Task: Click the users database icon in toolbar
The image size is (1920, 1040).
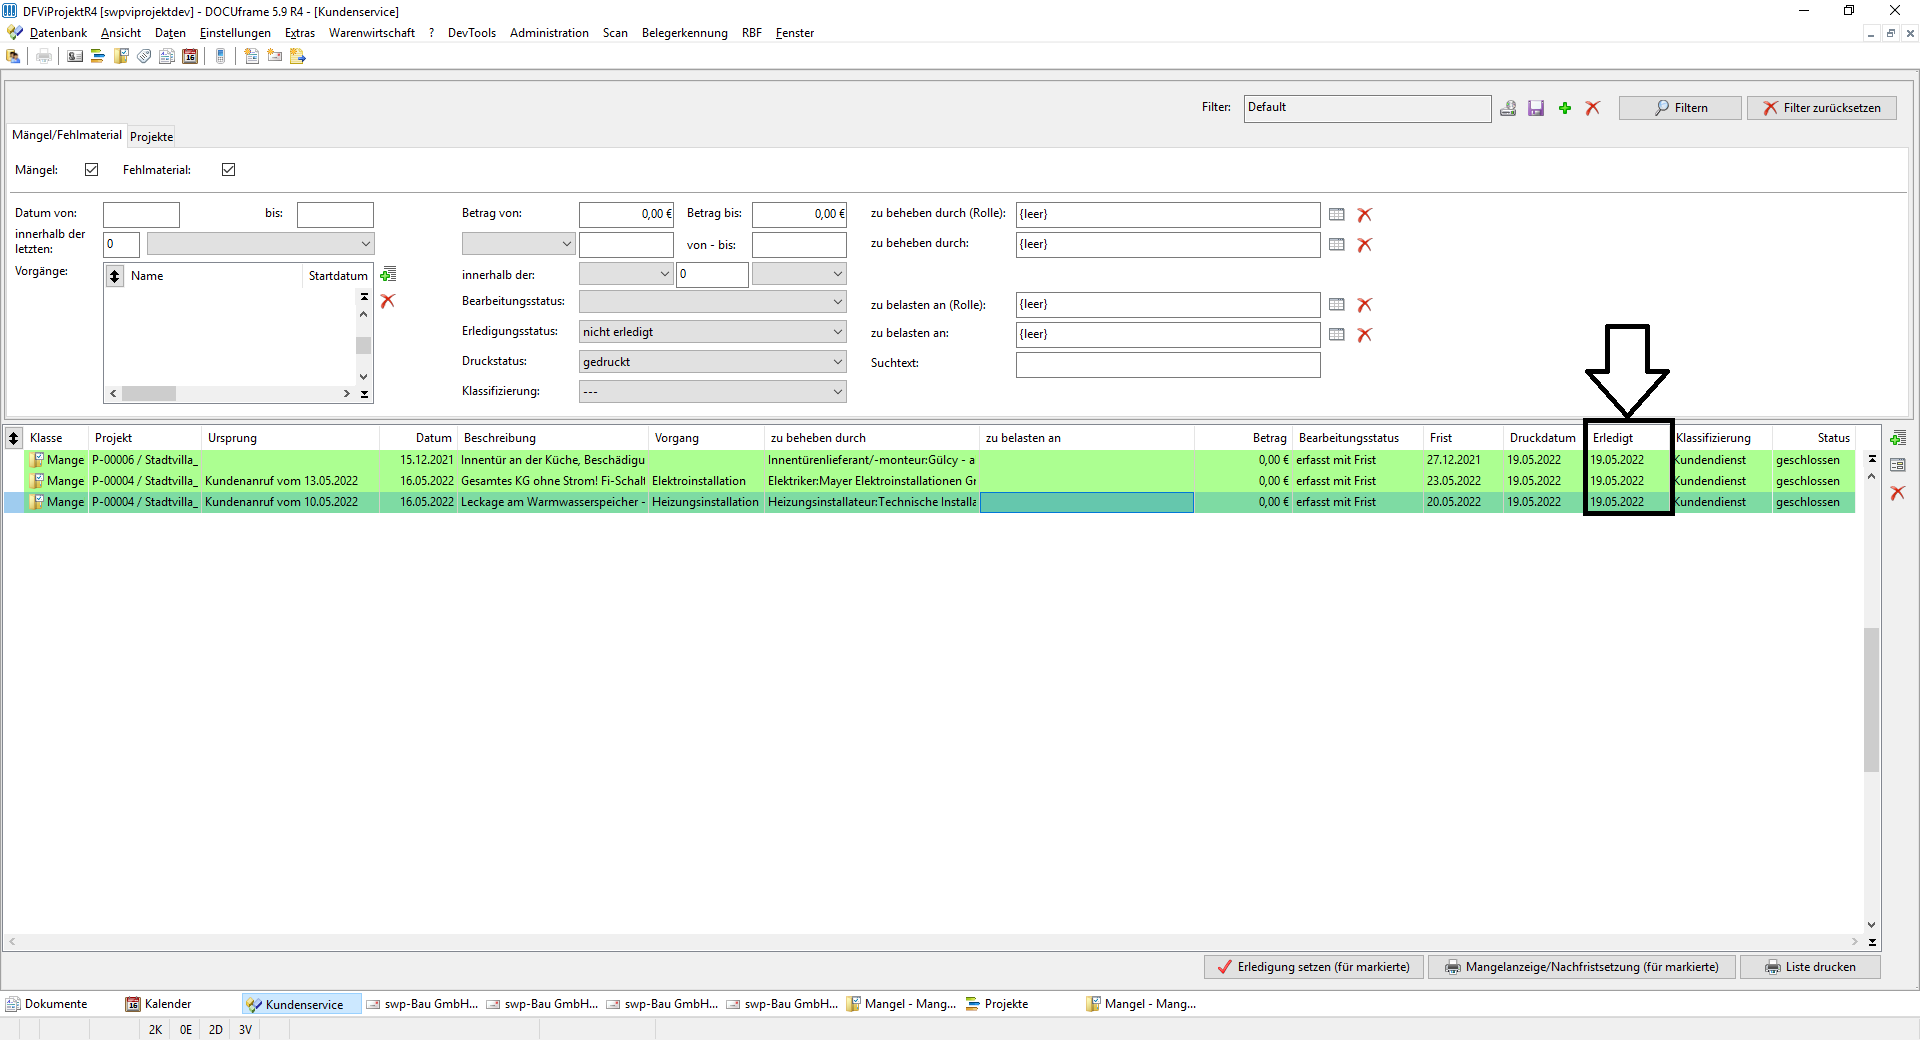Action: (13, 56)
